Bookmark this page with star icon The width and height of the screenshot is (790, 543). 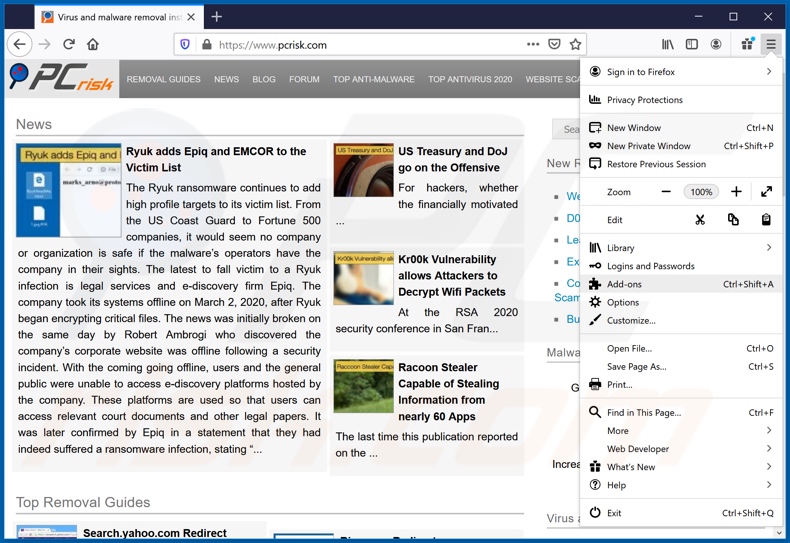575,45
